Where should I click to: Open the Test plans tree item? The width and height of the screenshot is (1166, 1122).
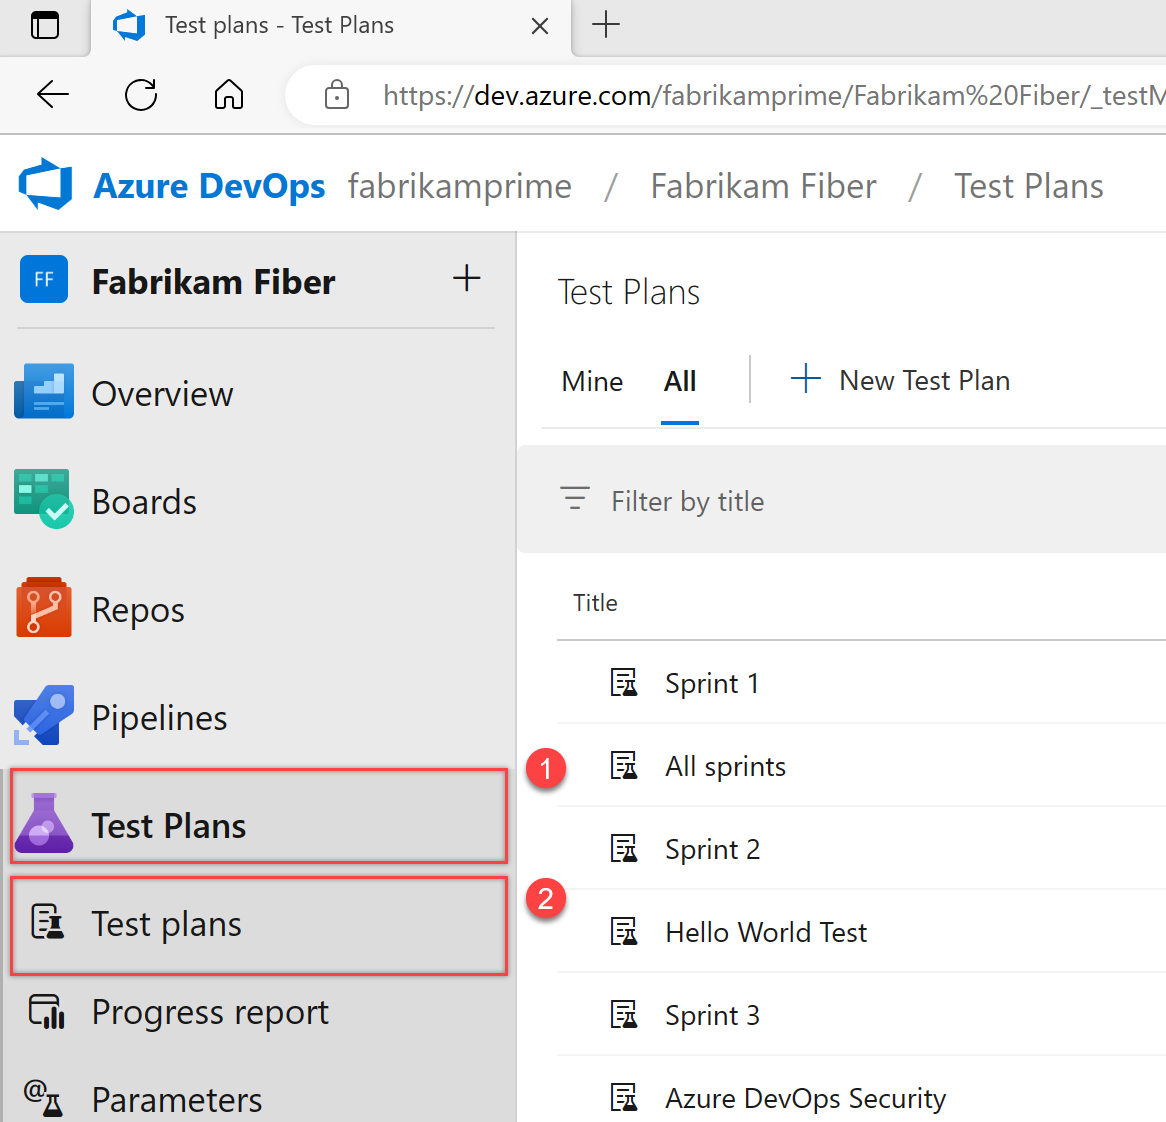click(165, 924)
